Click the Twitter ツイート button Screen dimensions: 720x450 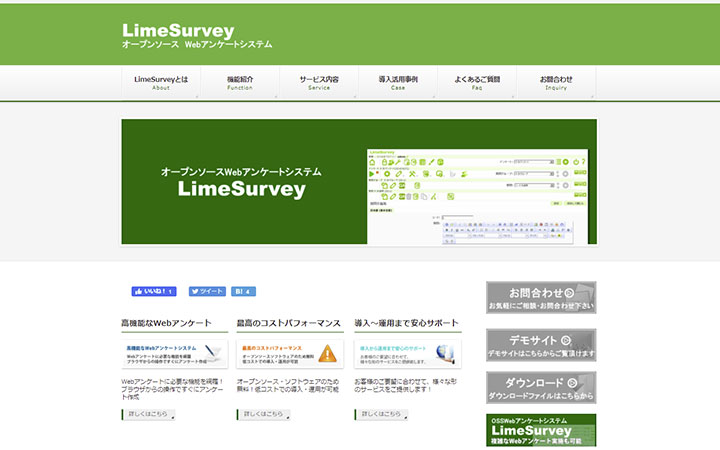207,291
